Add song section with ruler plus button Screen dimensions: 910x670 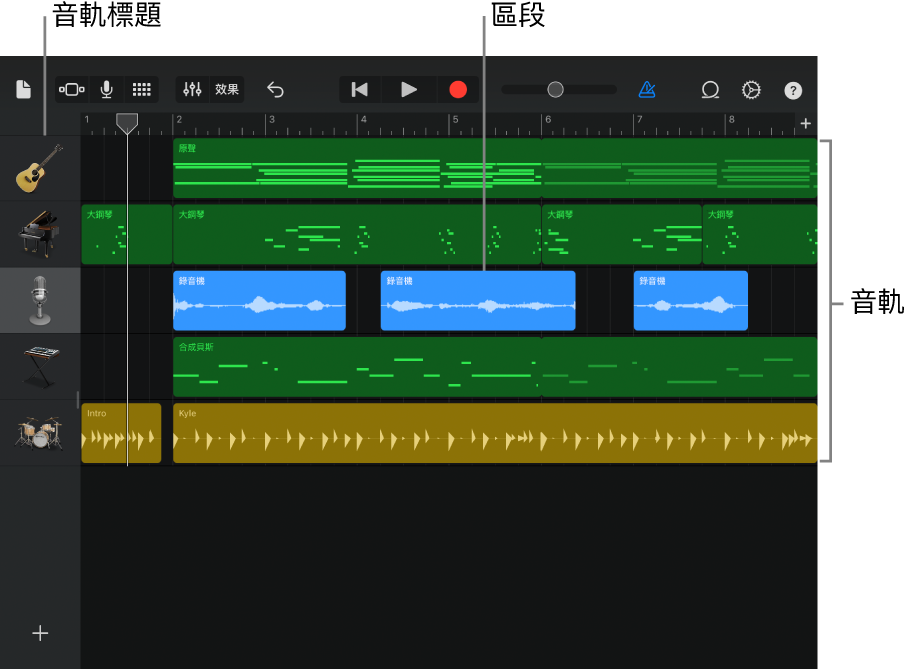(805, 123)
